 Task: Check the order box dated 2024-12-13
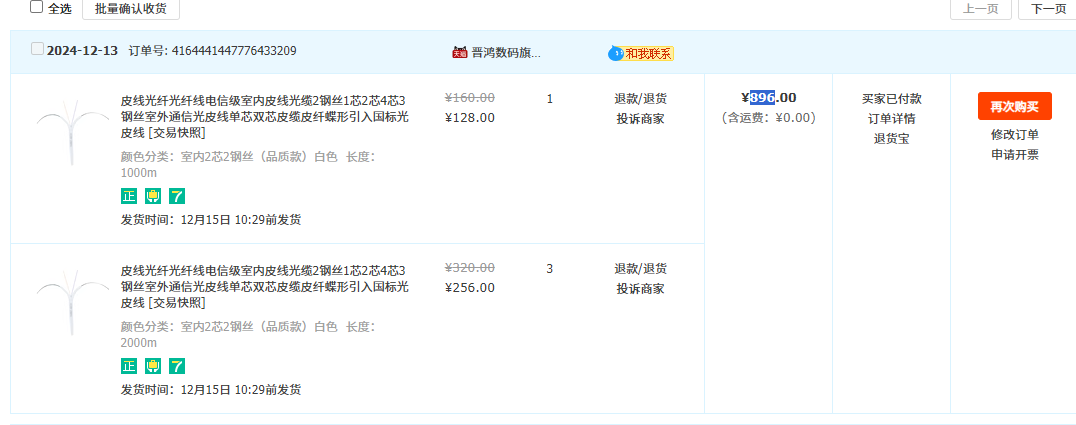37,49
